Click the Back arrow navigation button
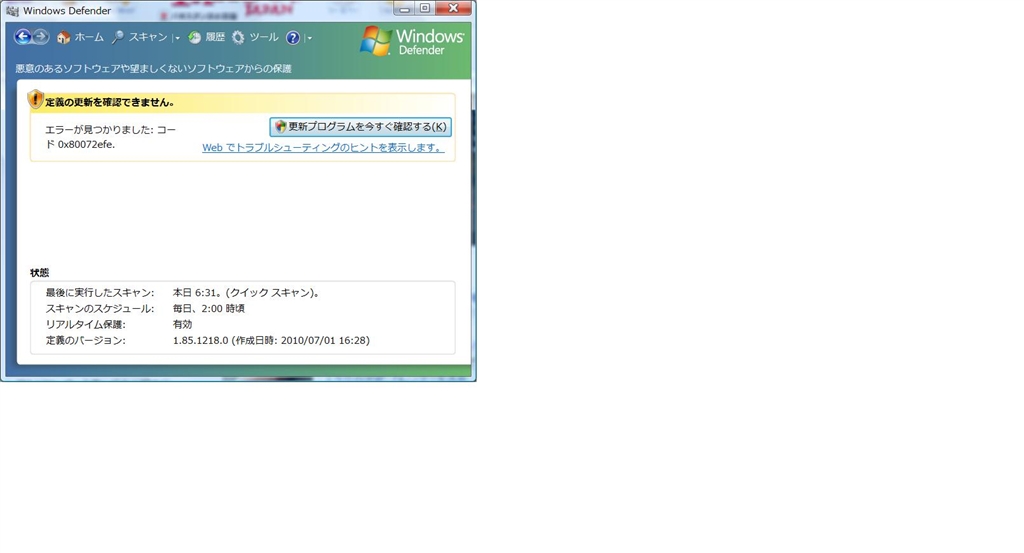This screenshot has height=553, width=1024. click(x=23, y=37)
